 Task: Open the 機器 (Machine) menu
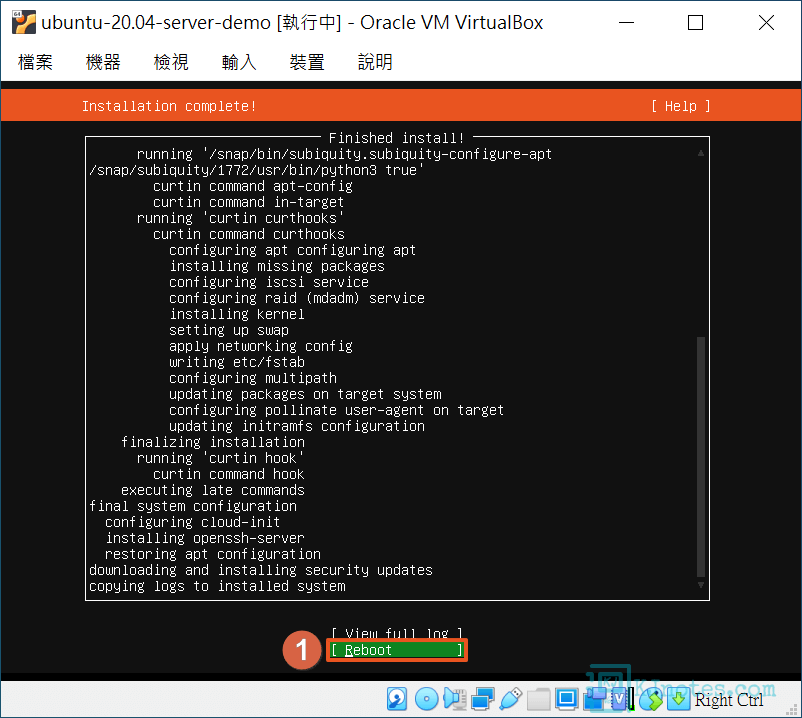[x=103, y=62]
